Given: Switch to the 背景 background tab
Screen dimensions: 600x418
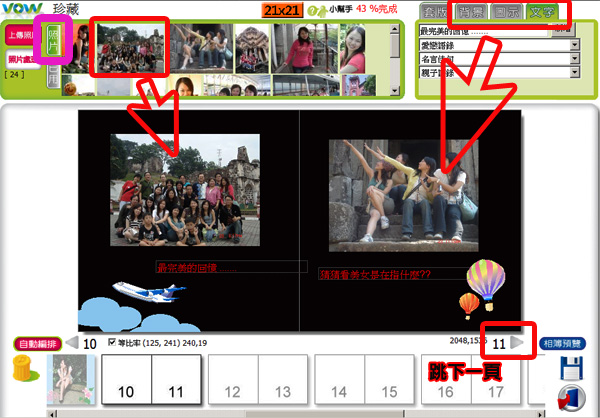Looking at the screenshot, I should pos(471,12).
